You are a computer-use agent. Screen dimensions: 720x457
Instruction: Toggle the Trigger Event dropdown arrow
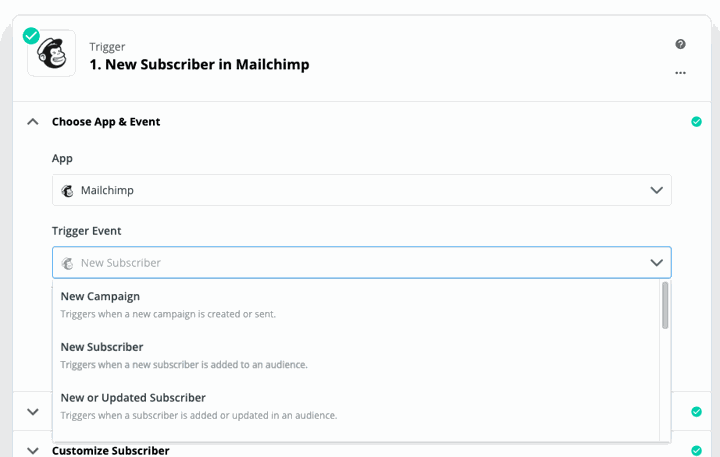click(657, 263)
